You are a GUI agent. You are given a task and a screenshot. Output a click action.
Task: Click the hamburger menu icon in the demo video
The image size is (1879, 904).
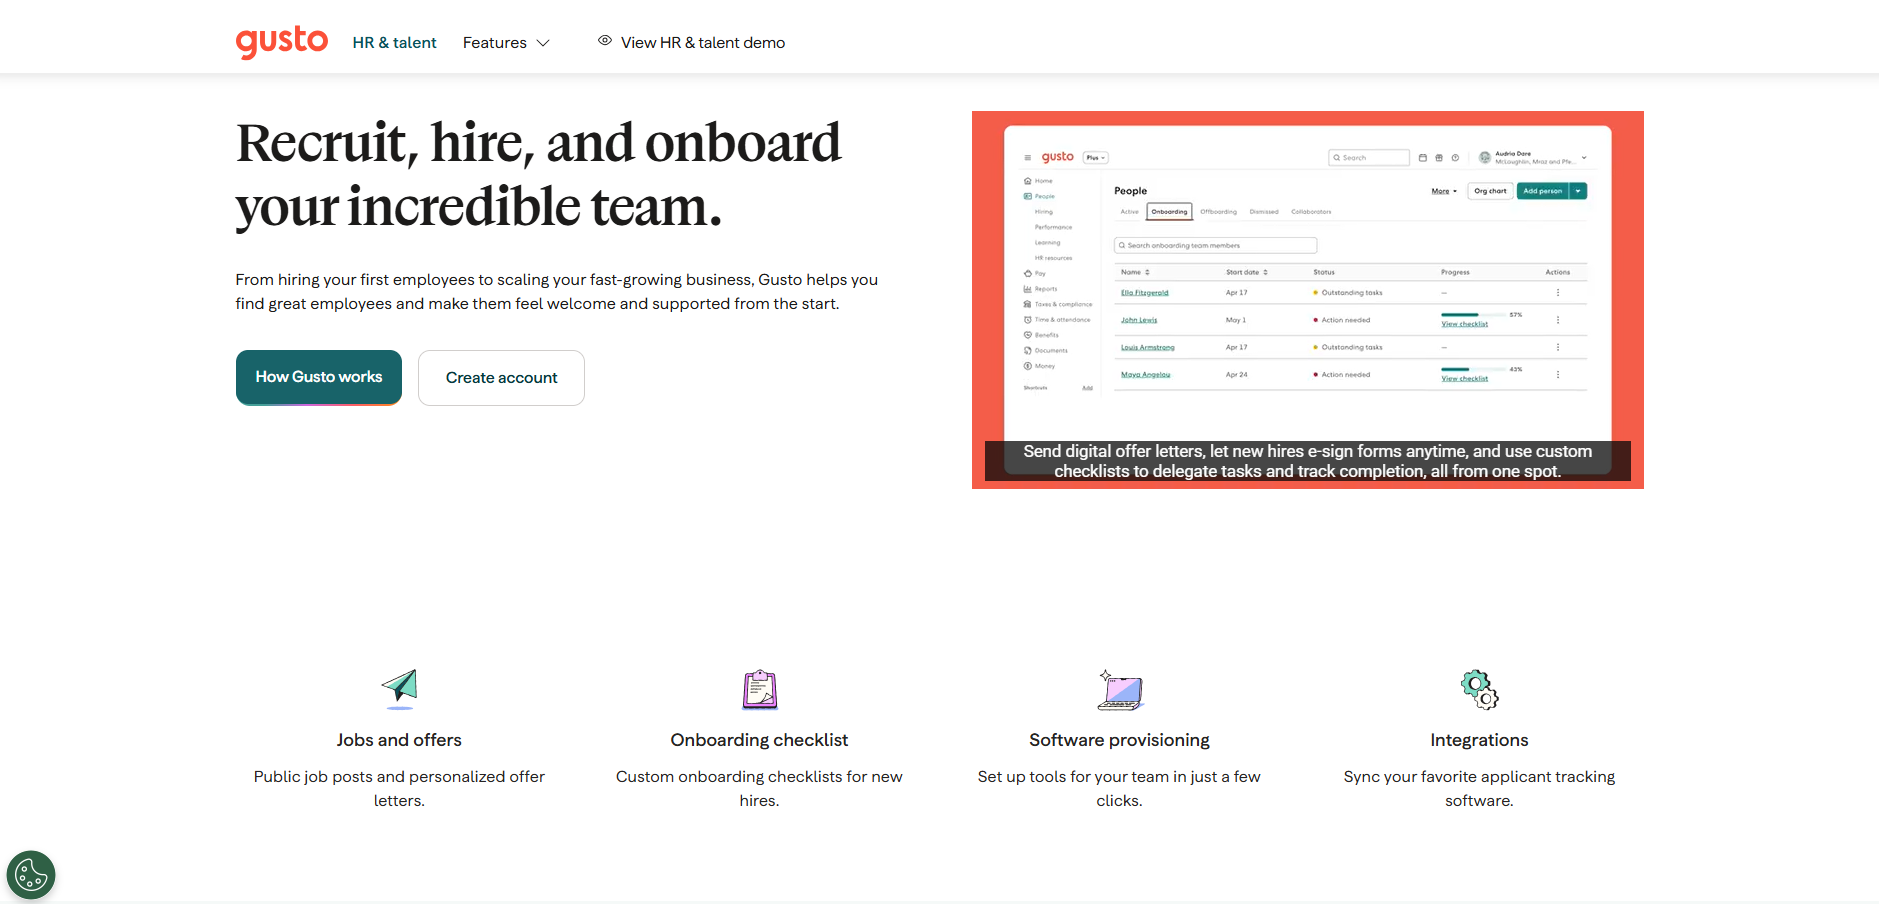tap(1027, 158)
